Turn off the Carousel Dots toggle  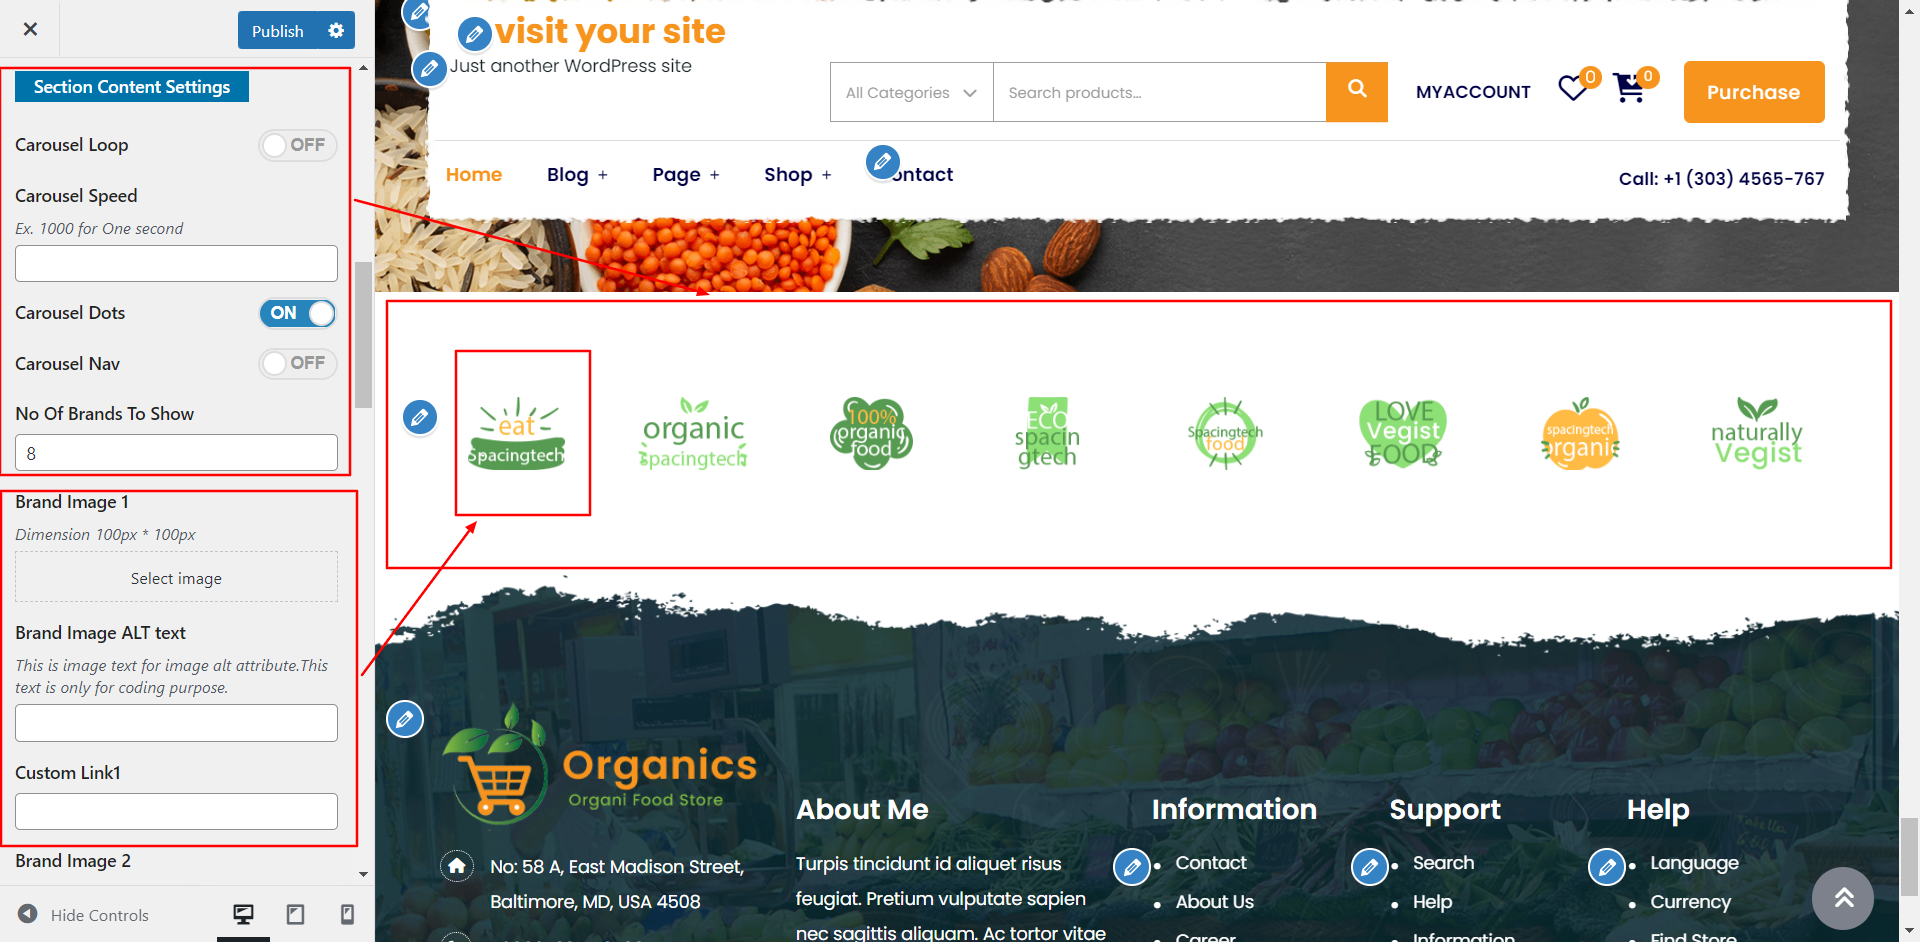298,313
